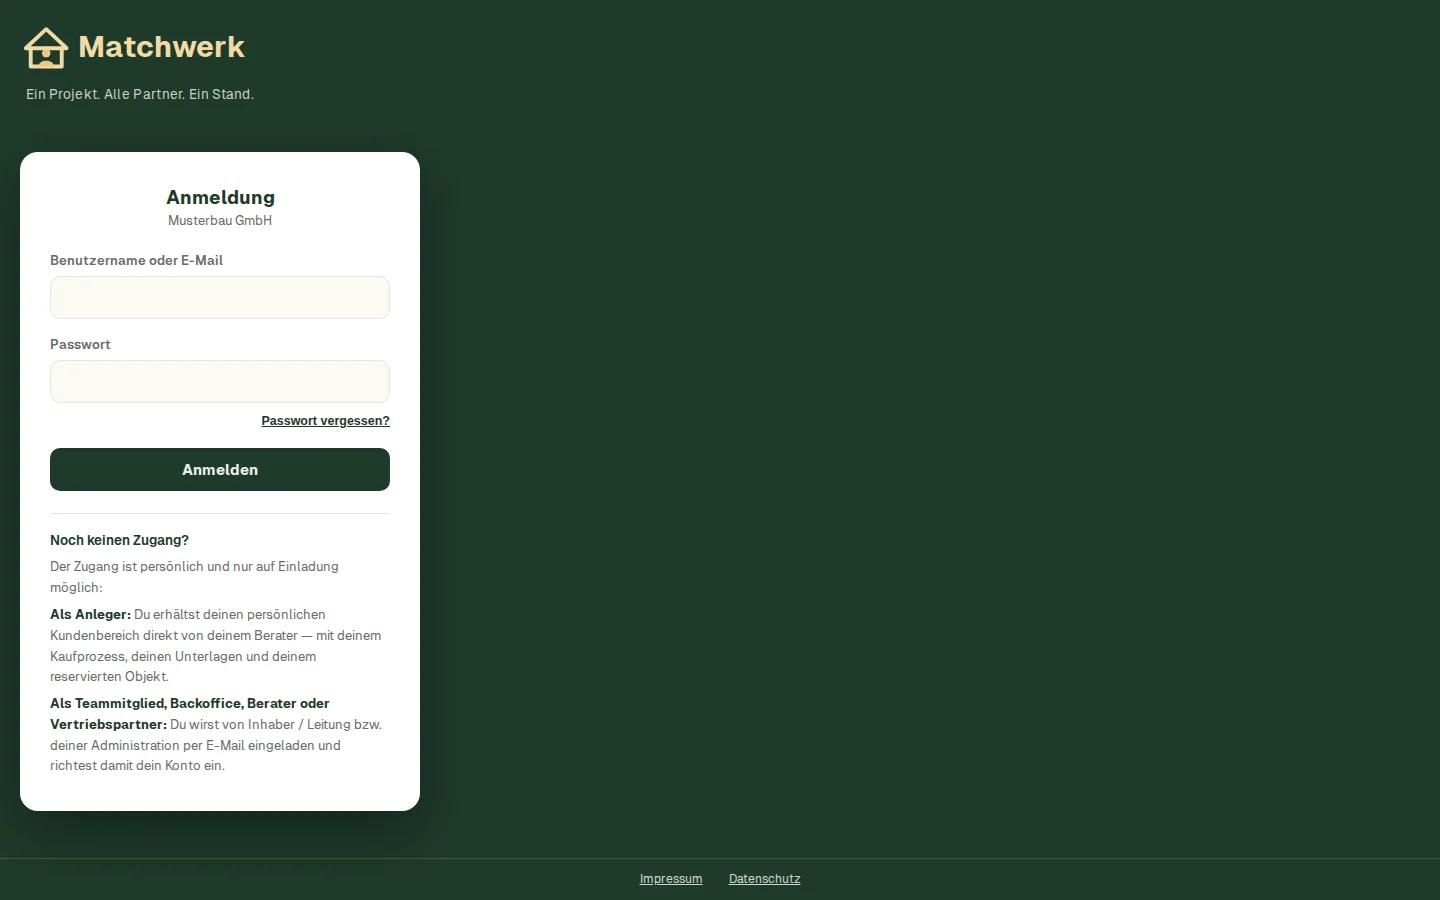The width and height of the screenshot is (1440, 900).
Task: Click the Musterbau GmbH subtitle
Action: (x=220, y=220)
